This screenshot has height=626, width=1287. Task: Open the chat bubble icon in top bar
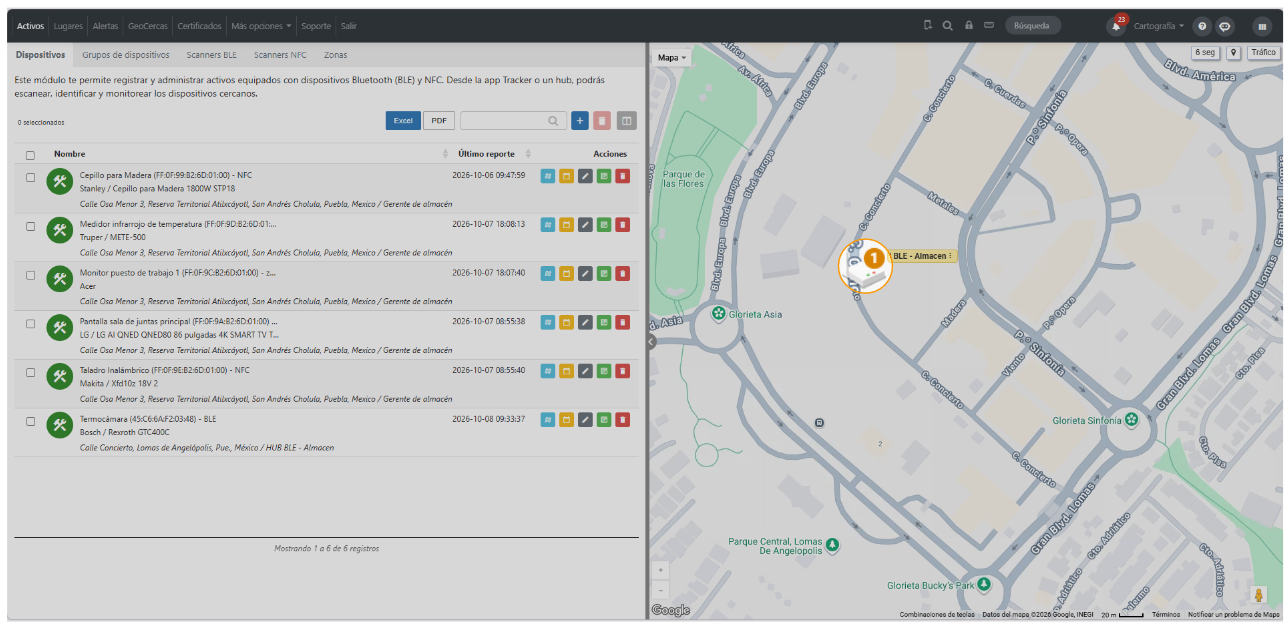[1225, 26]
